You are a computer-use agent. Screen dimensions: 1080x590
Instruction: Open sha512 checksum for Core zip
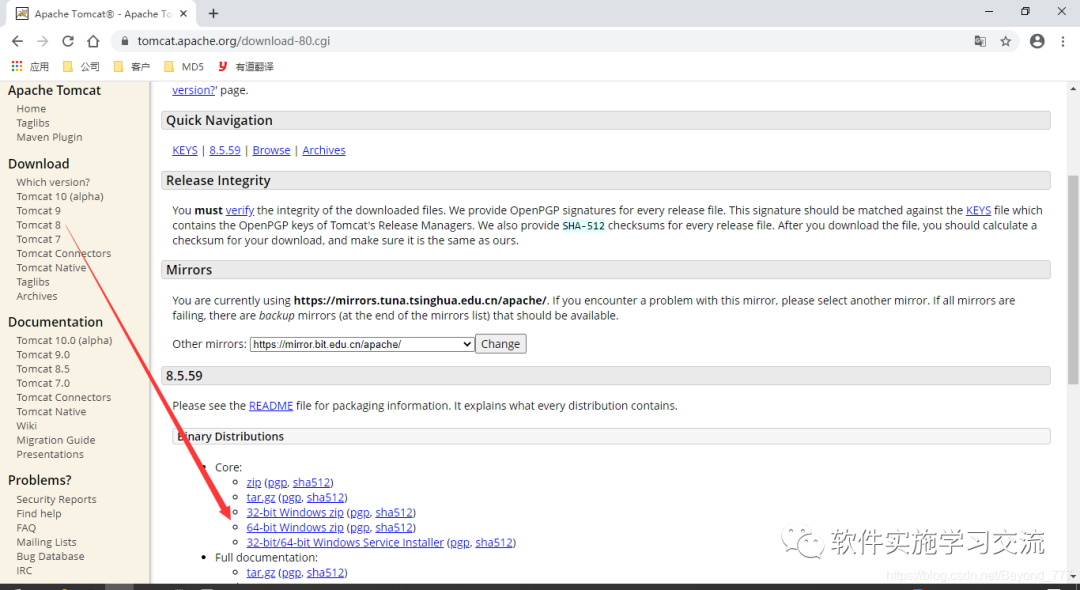(311, 482)
